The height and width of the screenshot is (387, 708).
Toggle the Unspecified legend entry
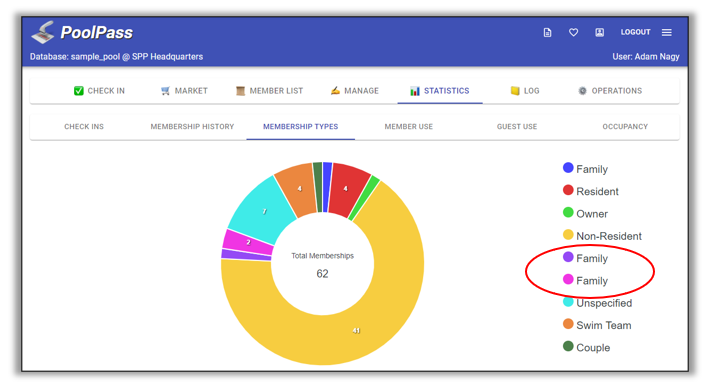(x=597, y=303)
